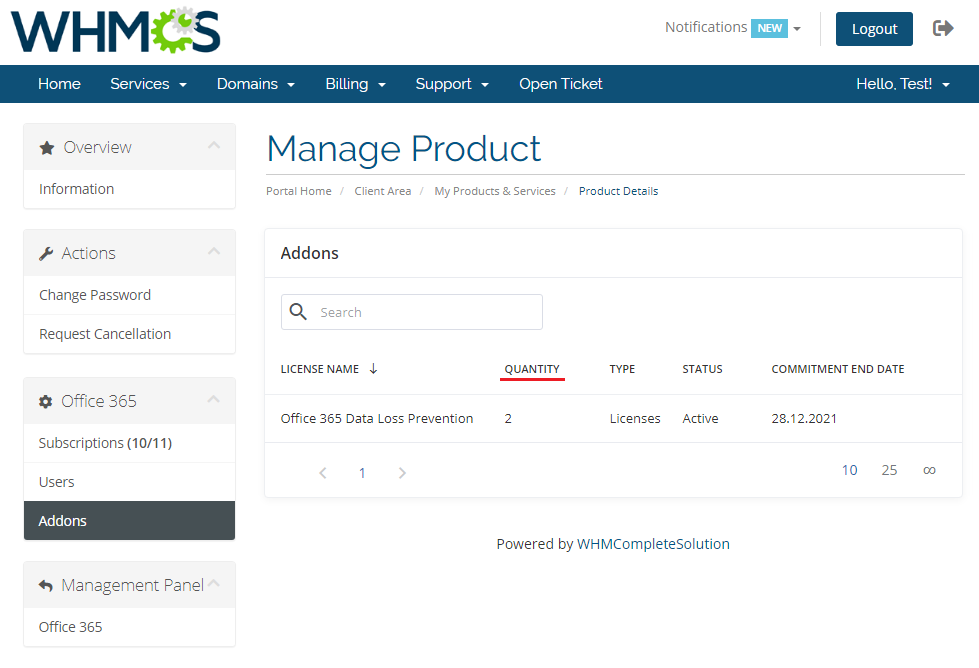Sort by the Quantity column header
Screen dimensions: 979x668
(x=532, y=369)
